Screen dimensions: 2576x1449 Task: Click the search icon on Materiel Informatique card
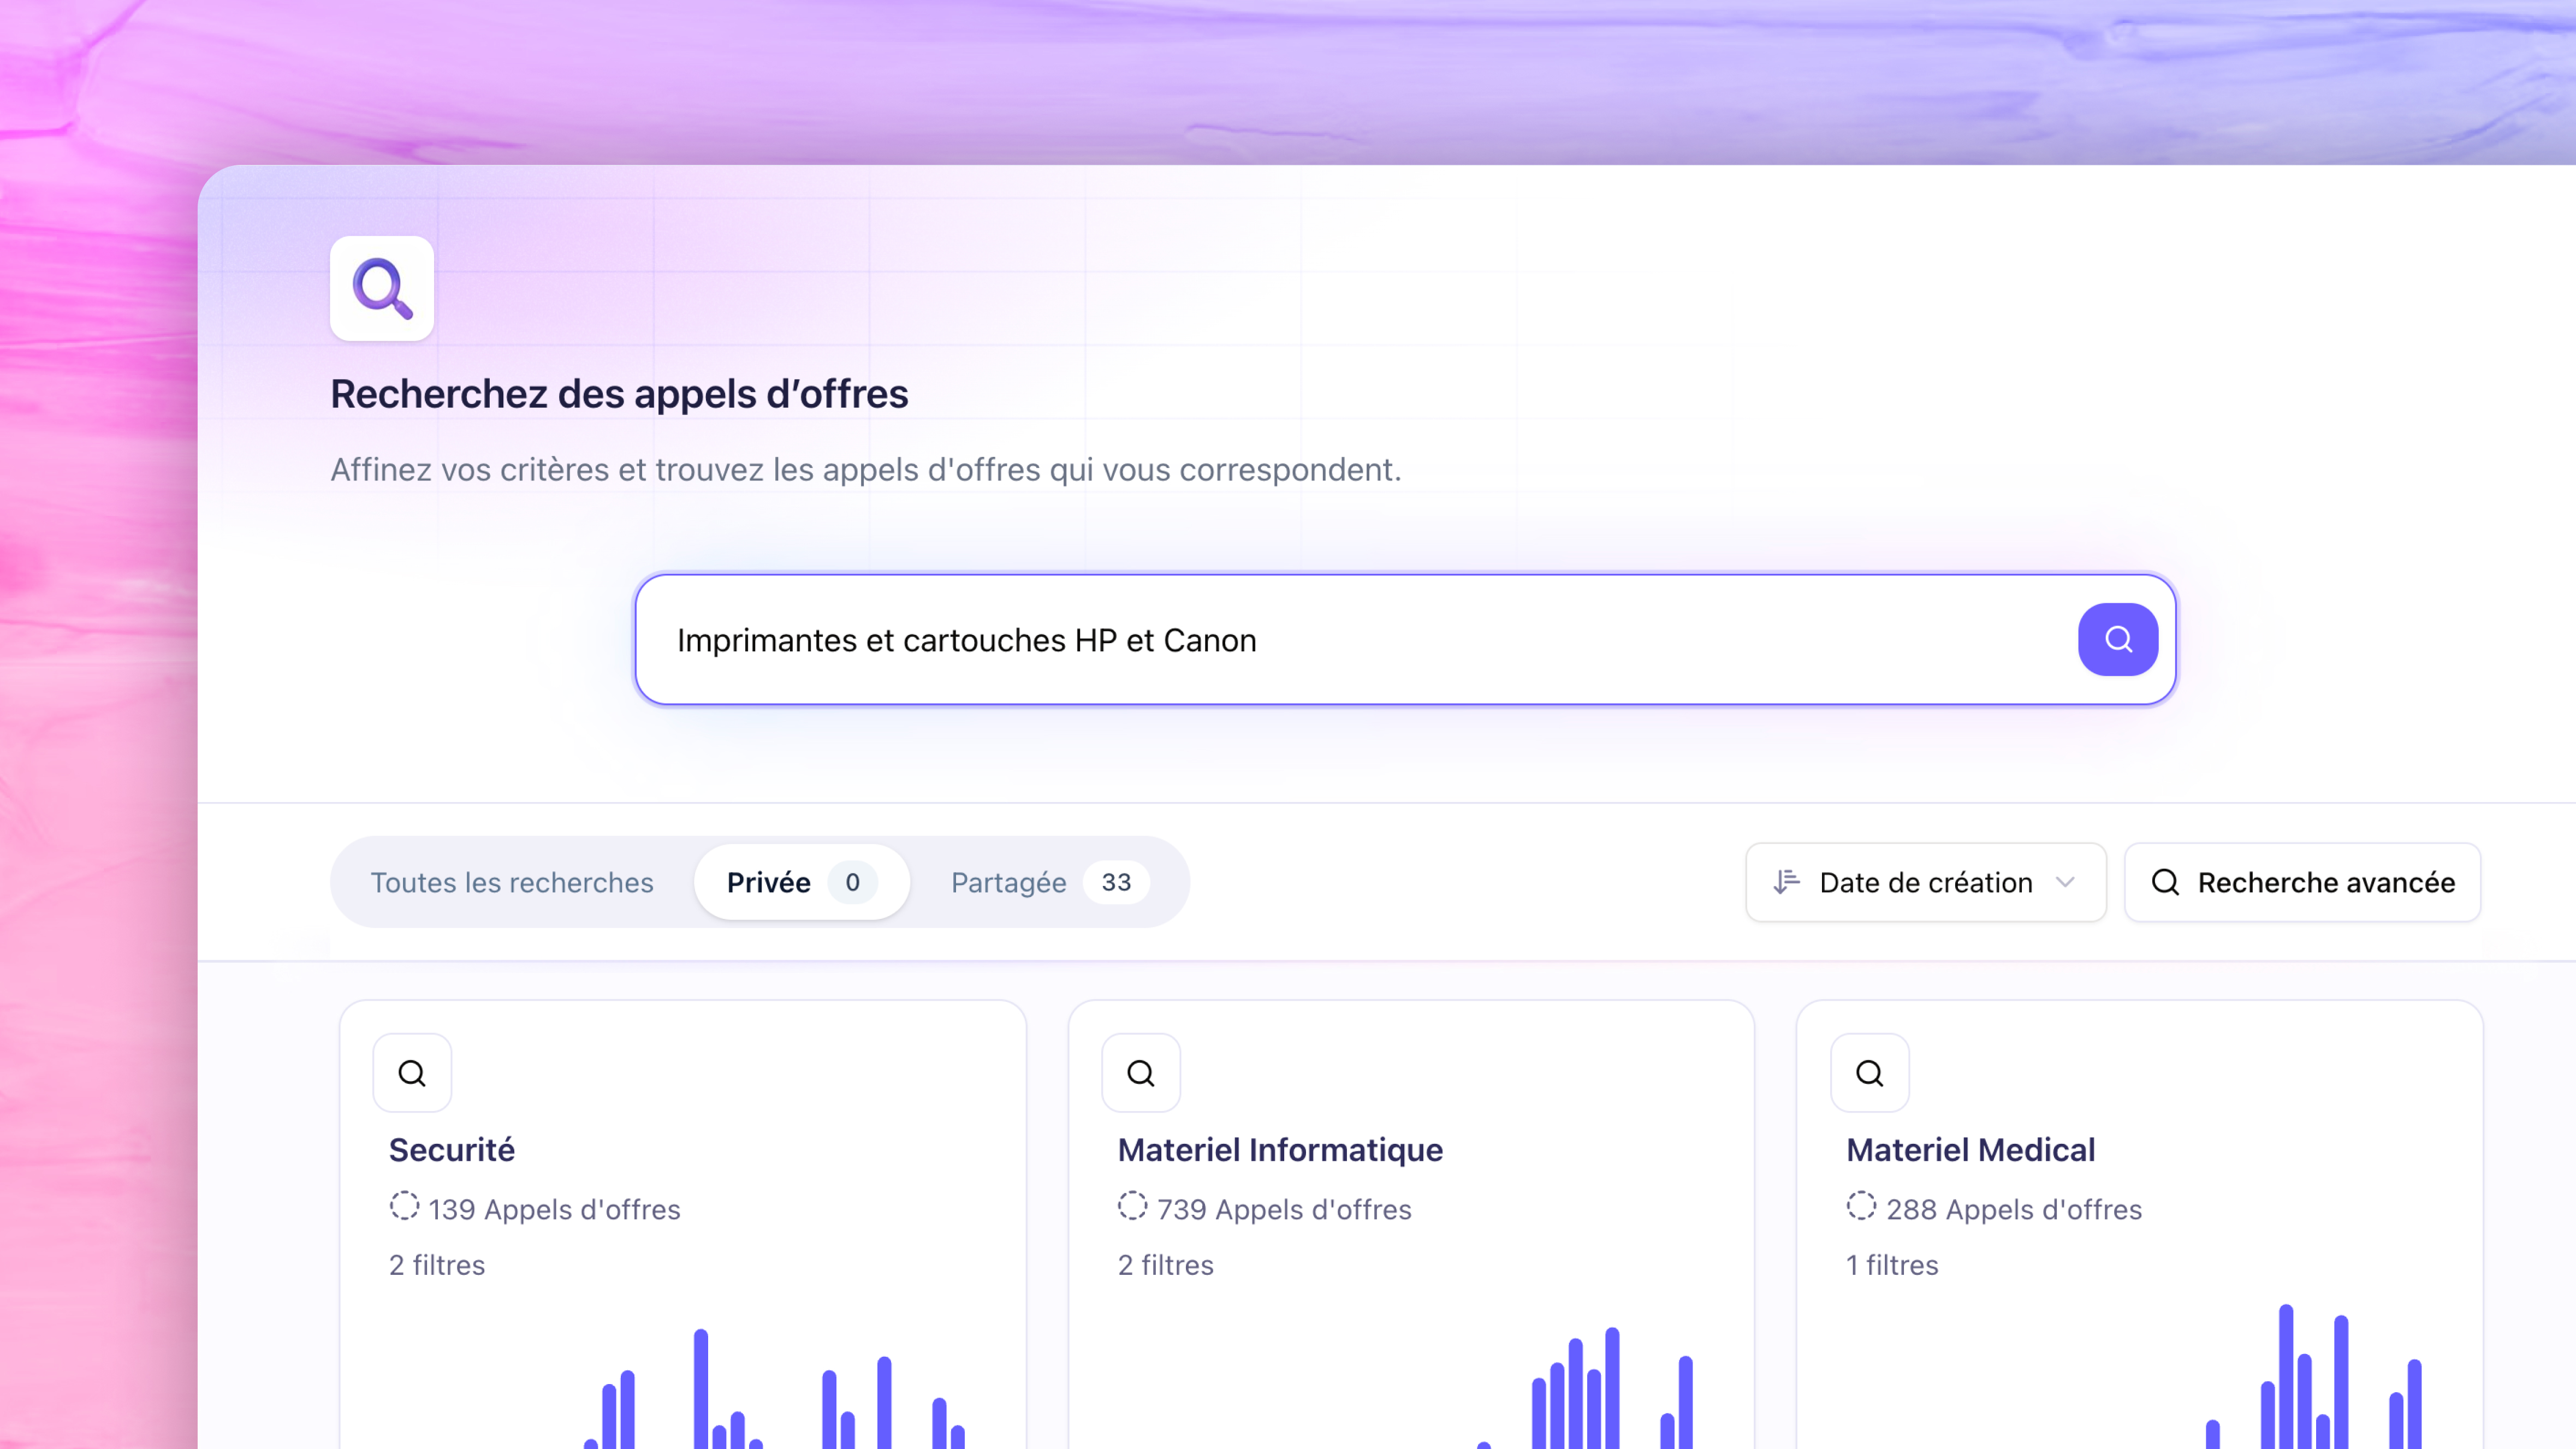point(1141,1073)
